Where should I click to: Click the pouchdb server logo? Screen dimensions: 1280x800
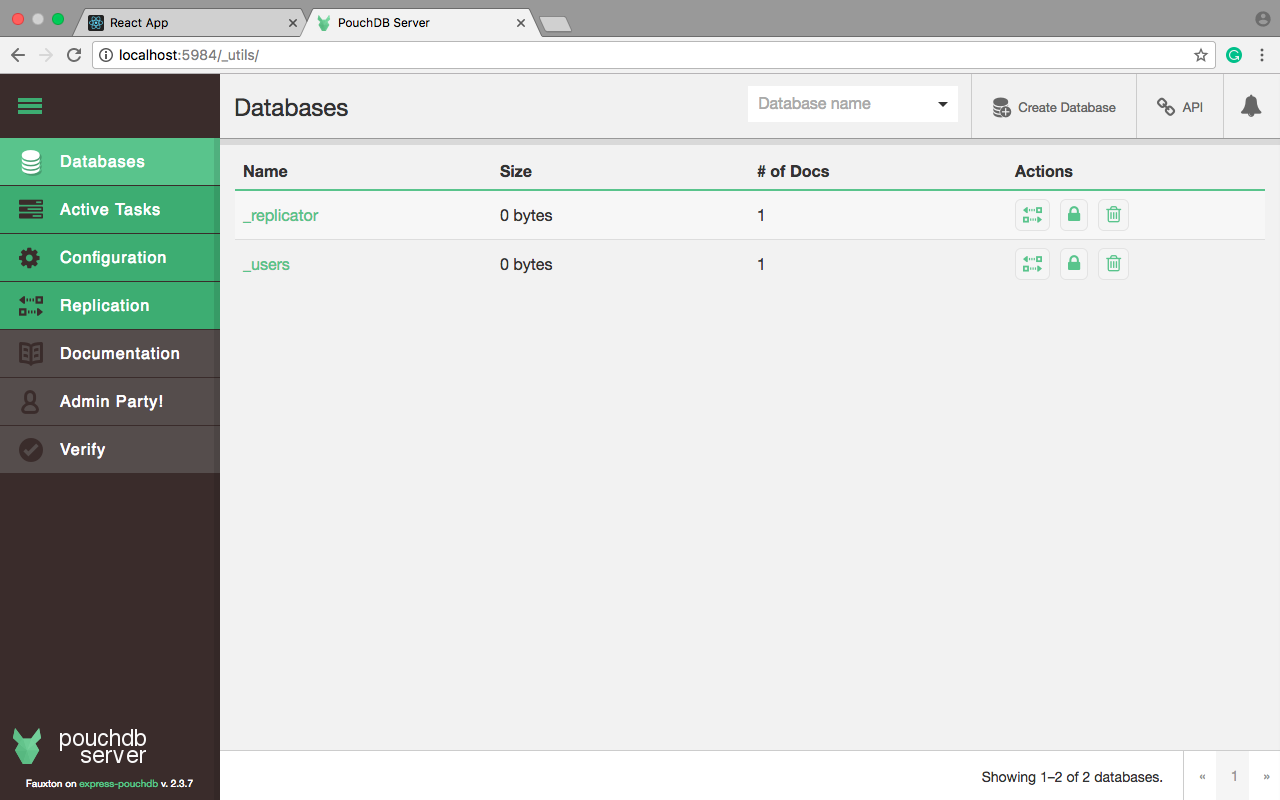pyautogui.click(x=80, y=746)
